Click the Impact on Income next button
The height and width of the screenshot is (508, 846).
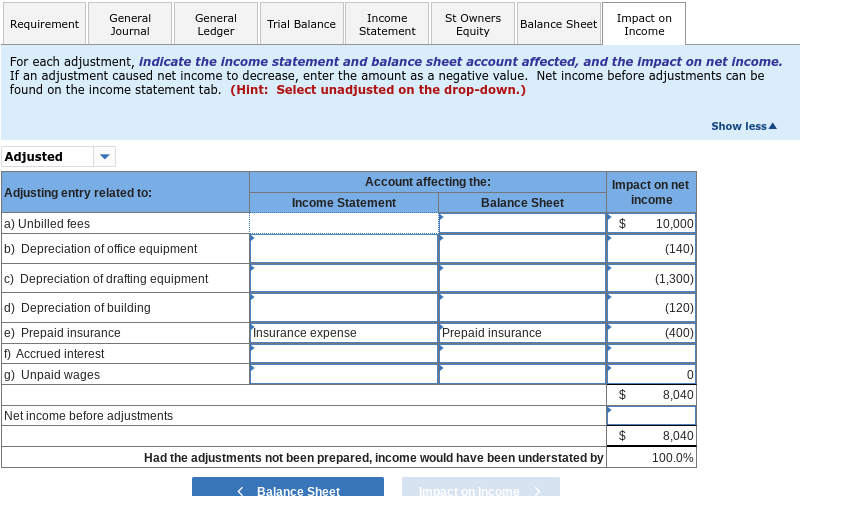click(481, 487)
